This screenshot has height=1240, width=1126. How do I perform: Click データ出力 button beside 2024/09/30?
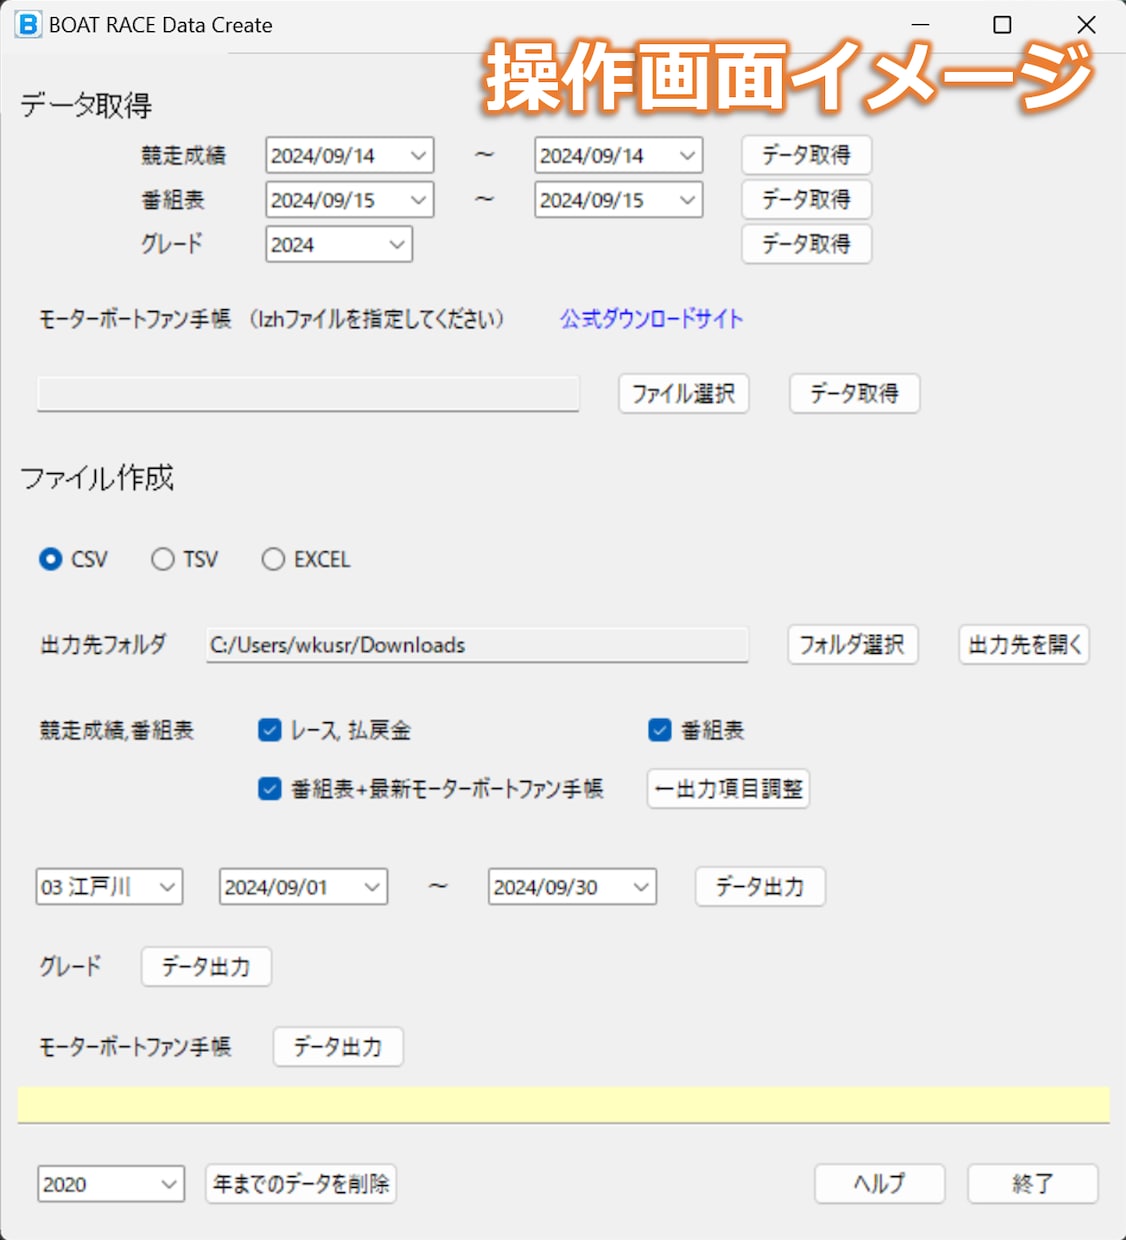[760, 886]
